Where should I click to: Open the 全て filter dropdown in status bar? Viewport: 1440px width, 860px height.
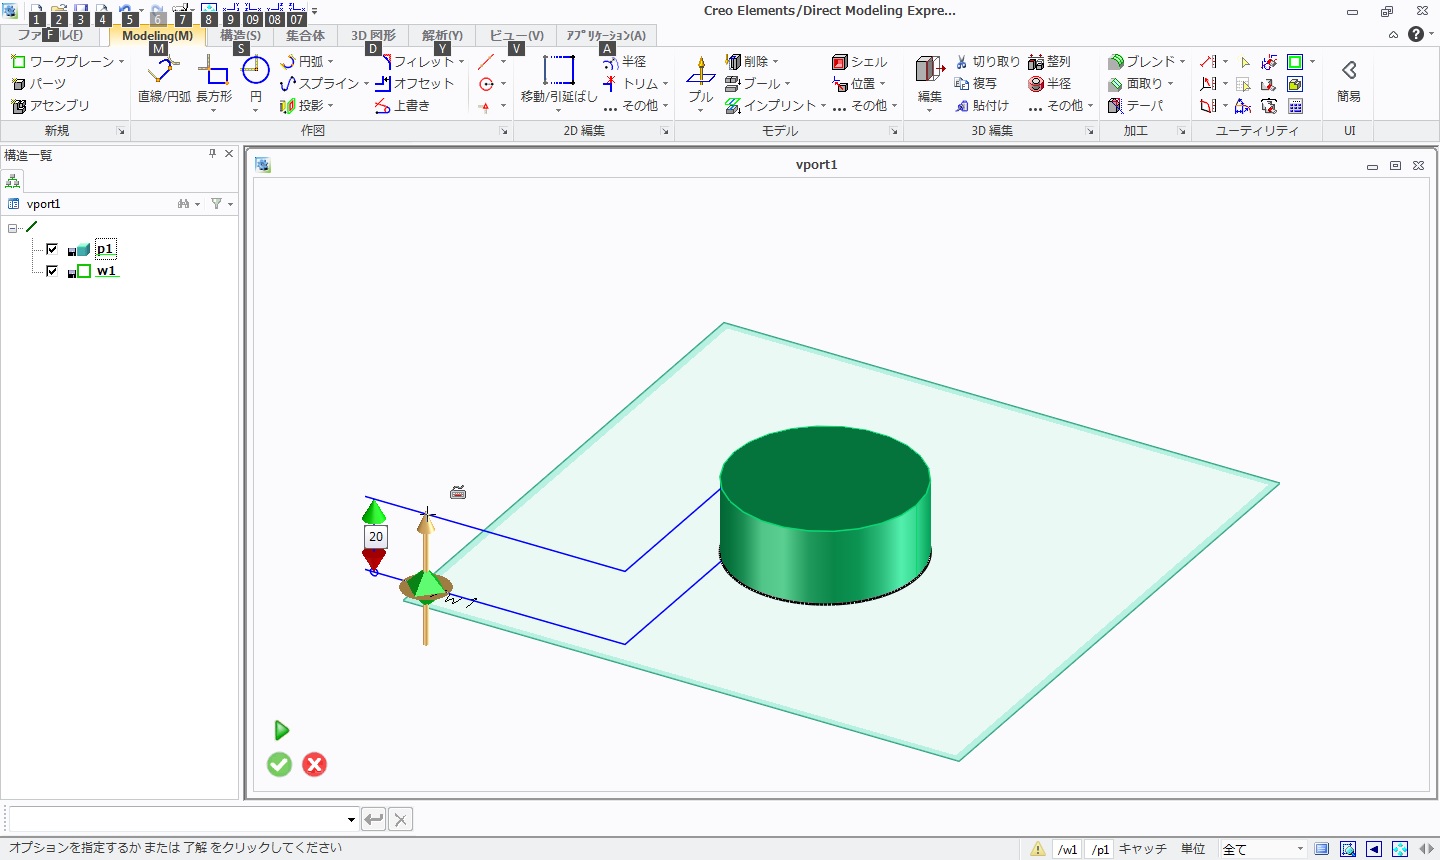coord(1300,849)
